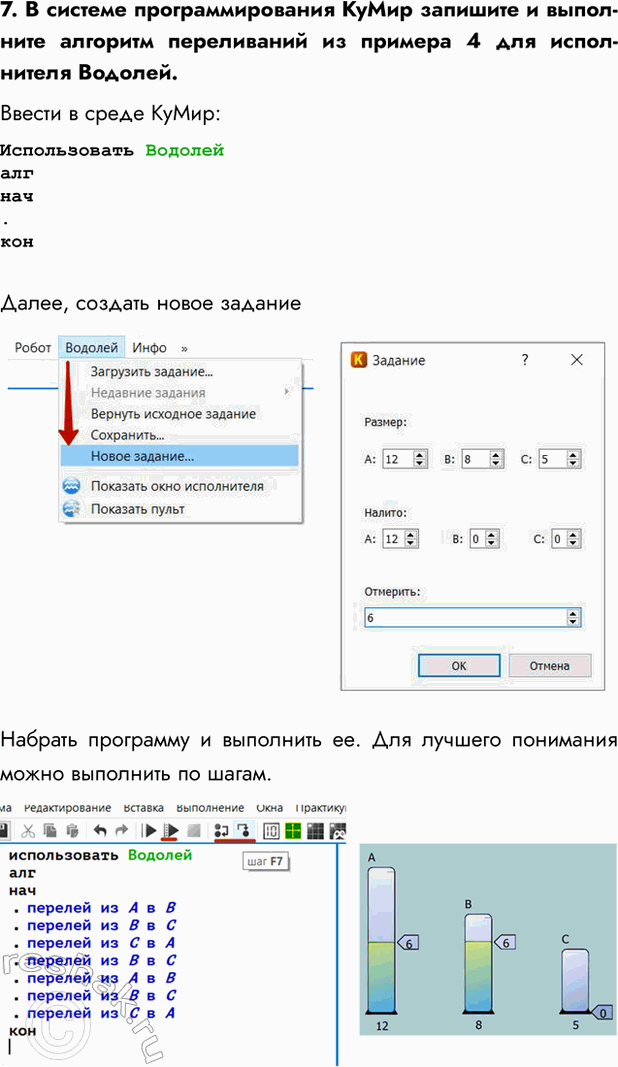Click the Налито B field showing 0
Viewport: 618px width, 1067px height.
pos(484,539)
